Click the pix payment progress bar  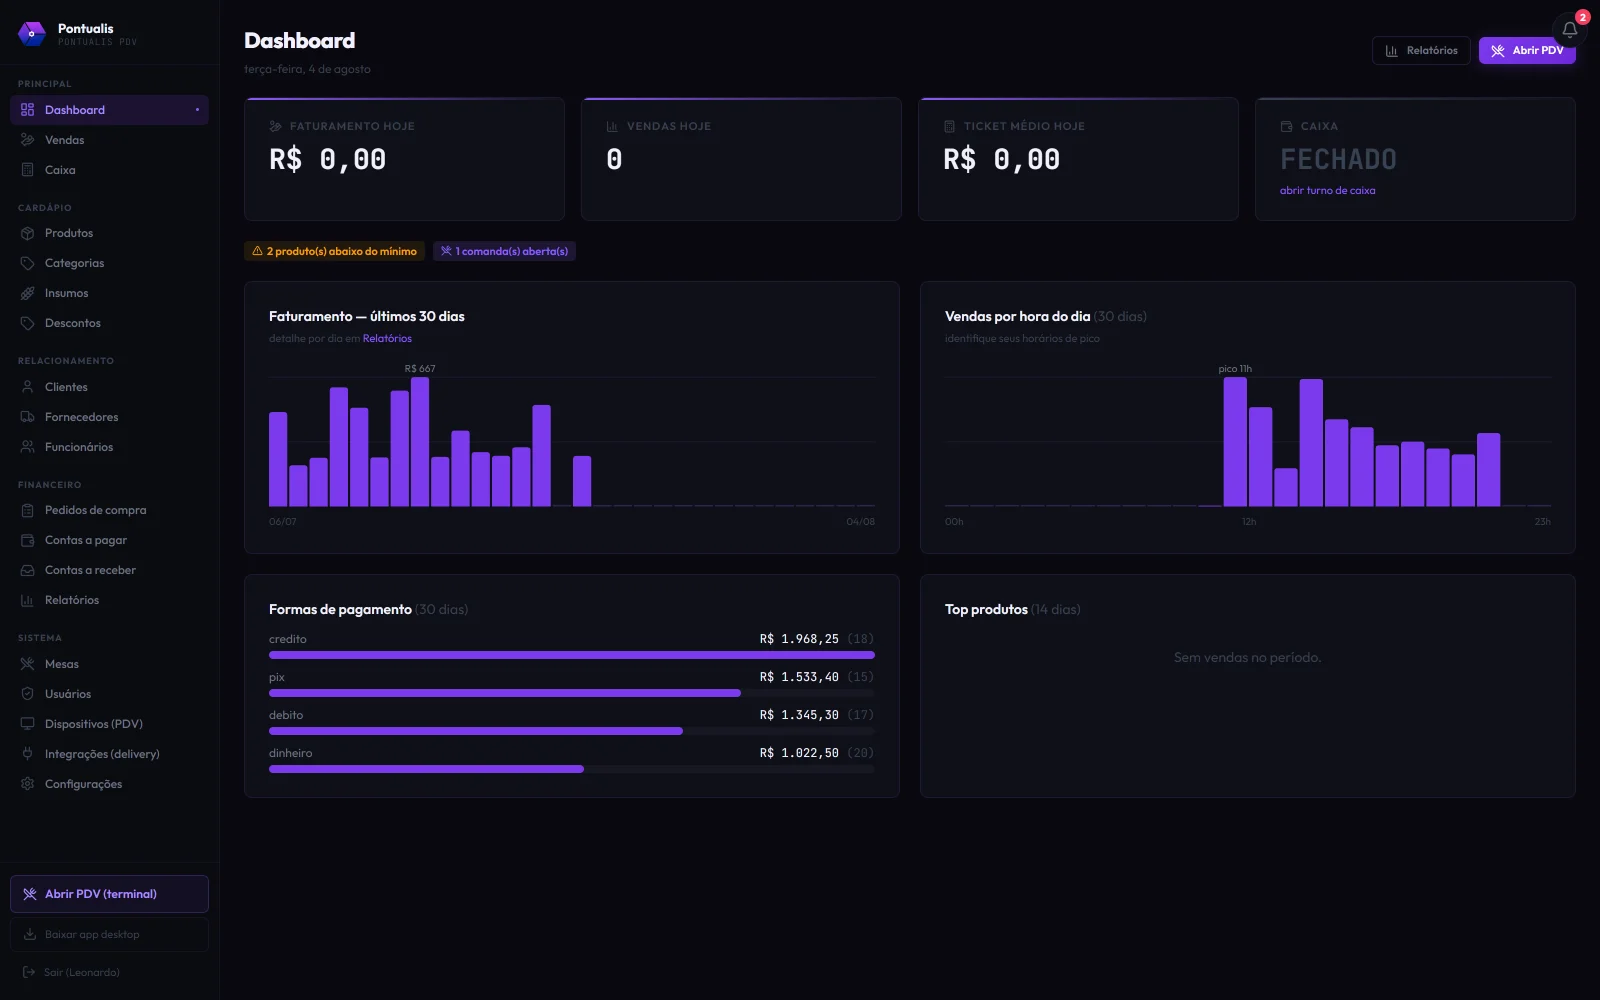572,693
